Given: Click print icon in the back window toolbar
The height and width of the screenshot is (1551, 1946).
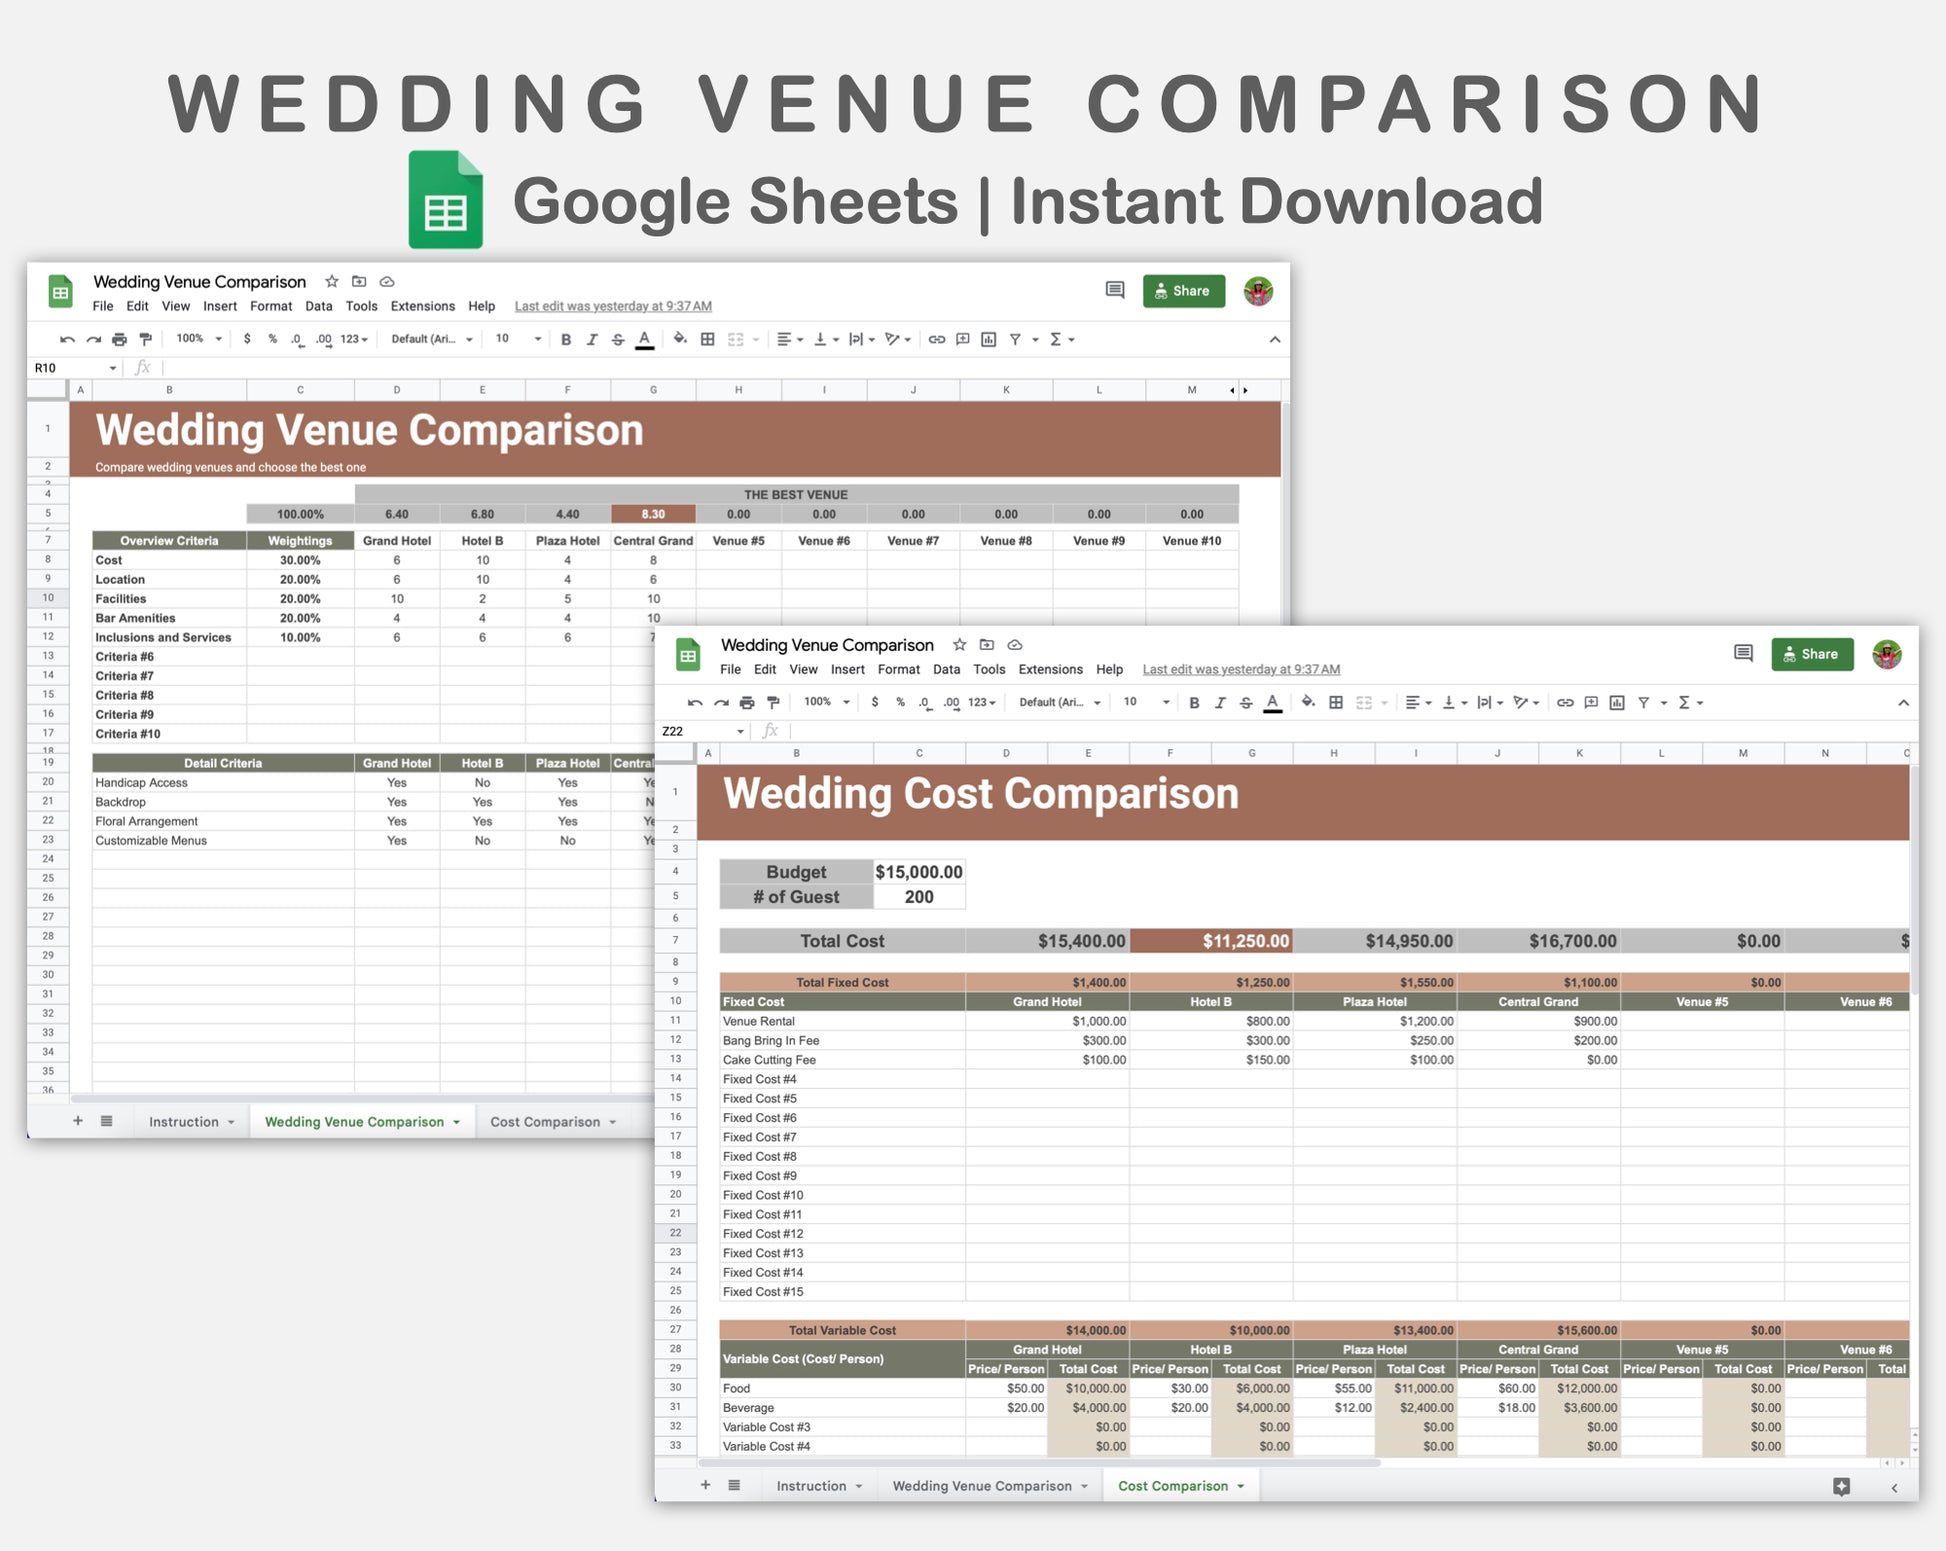Looking at the screenshot, I should point(119,340).
